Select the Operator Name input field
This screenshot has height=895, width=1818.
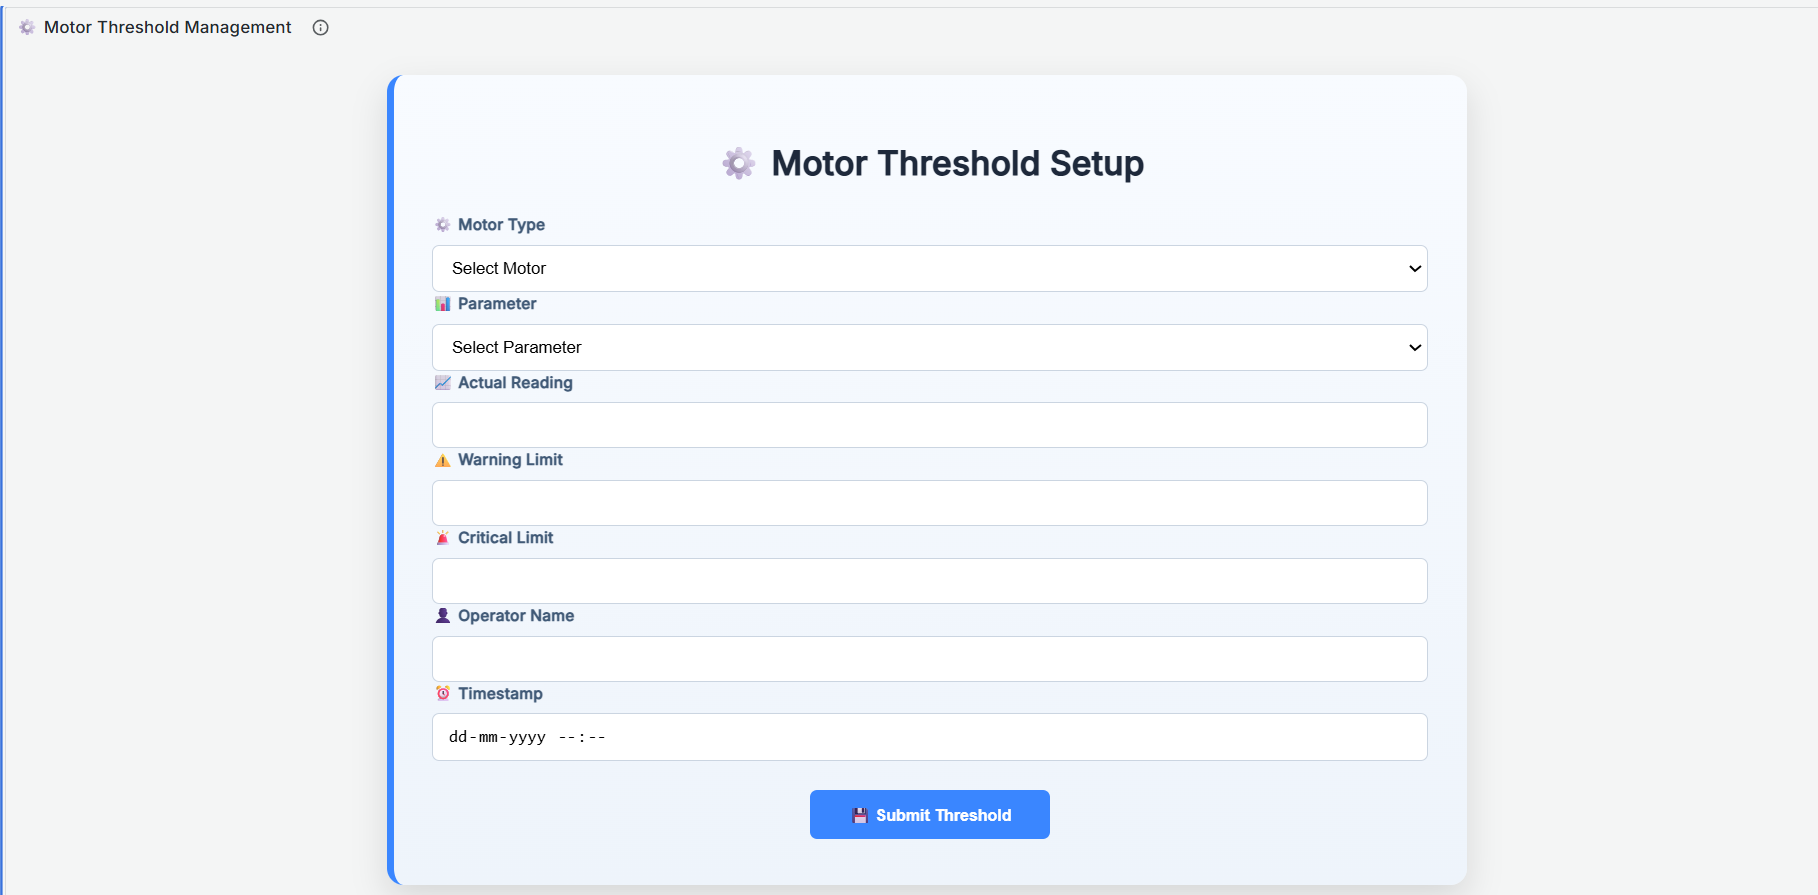pyautogui.click(x=929, y=659)
